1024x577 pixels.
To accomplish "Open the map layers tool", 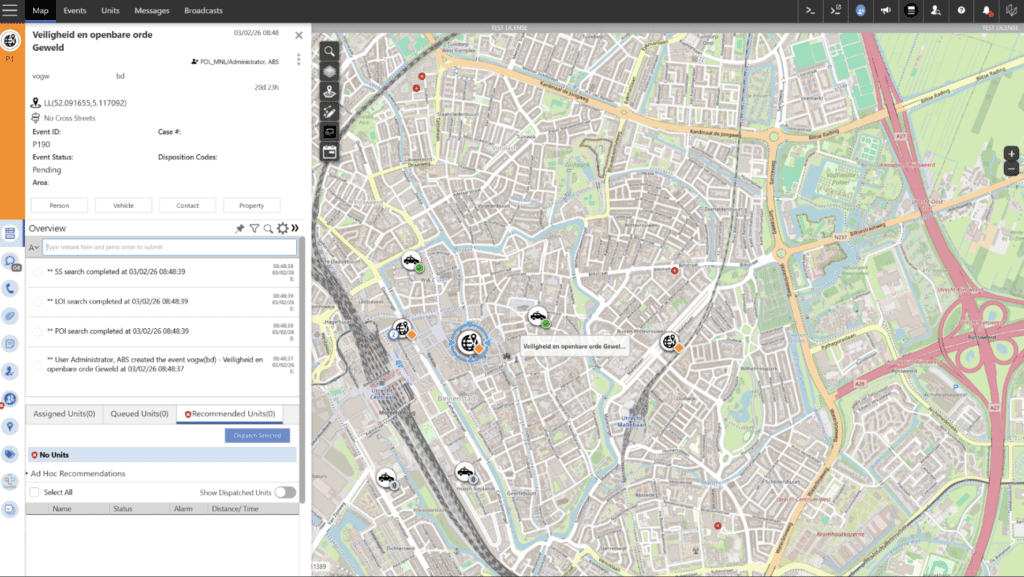I will click(330, 71).
